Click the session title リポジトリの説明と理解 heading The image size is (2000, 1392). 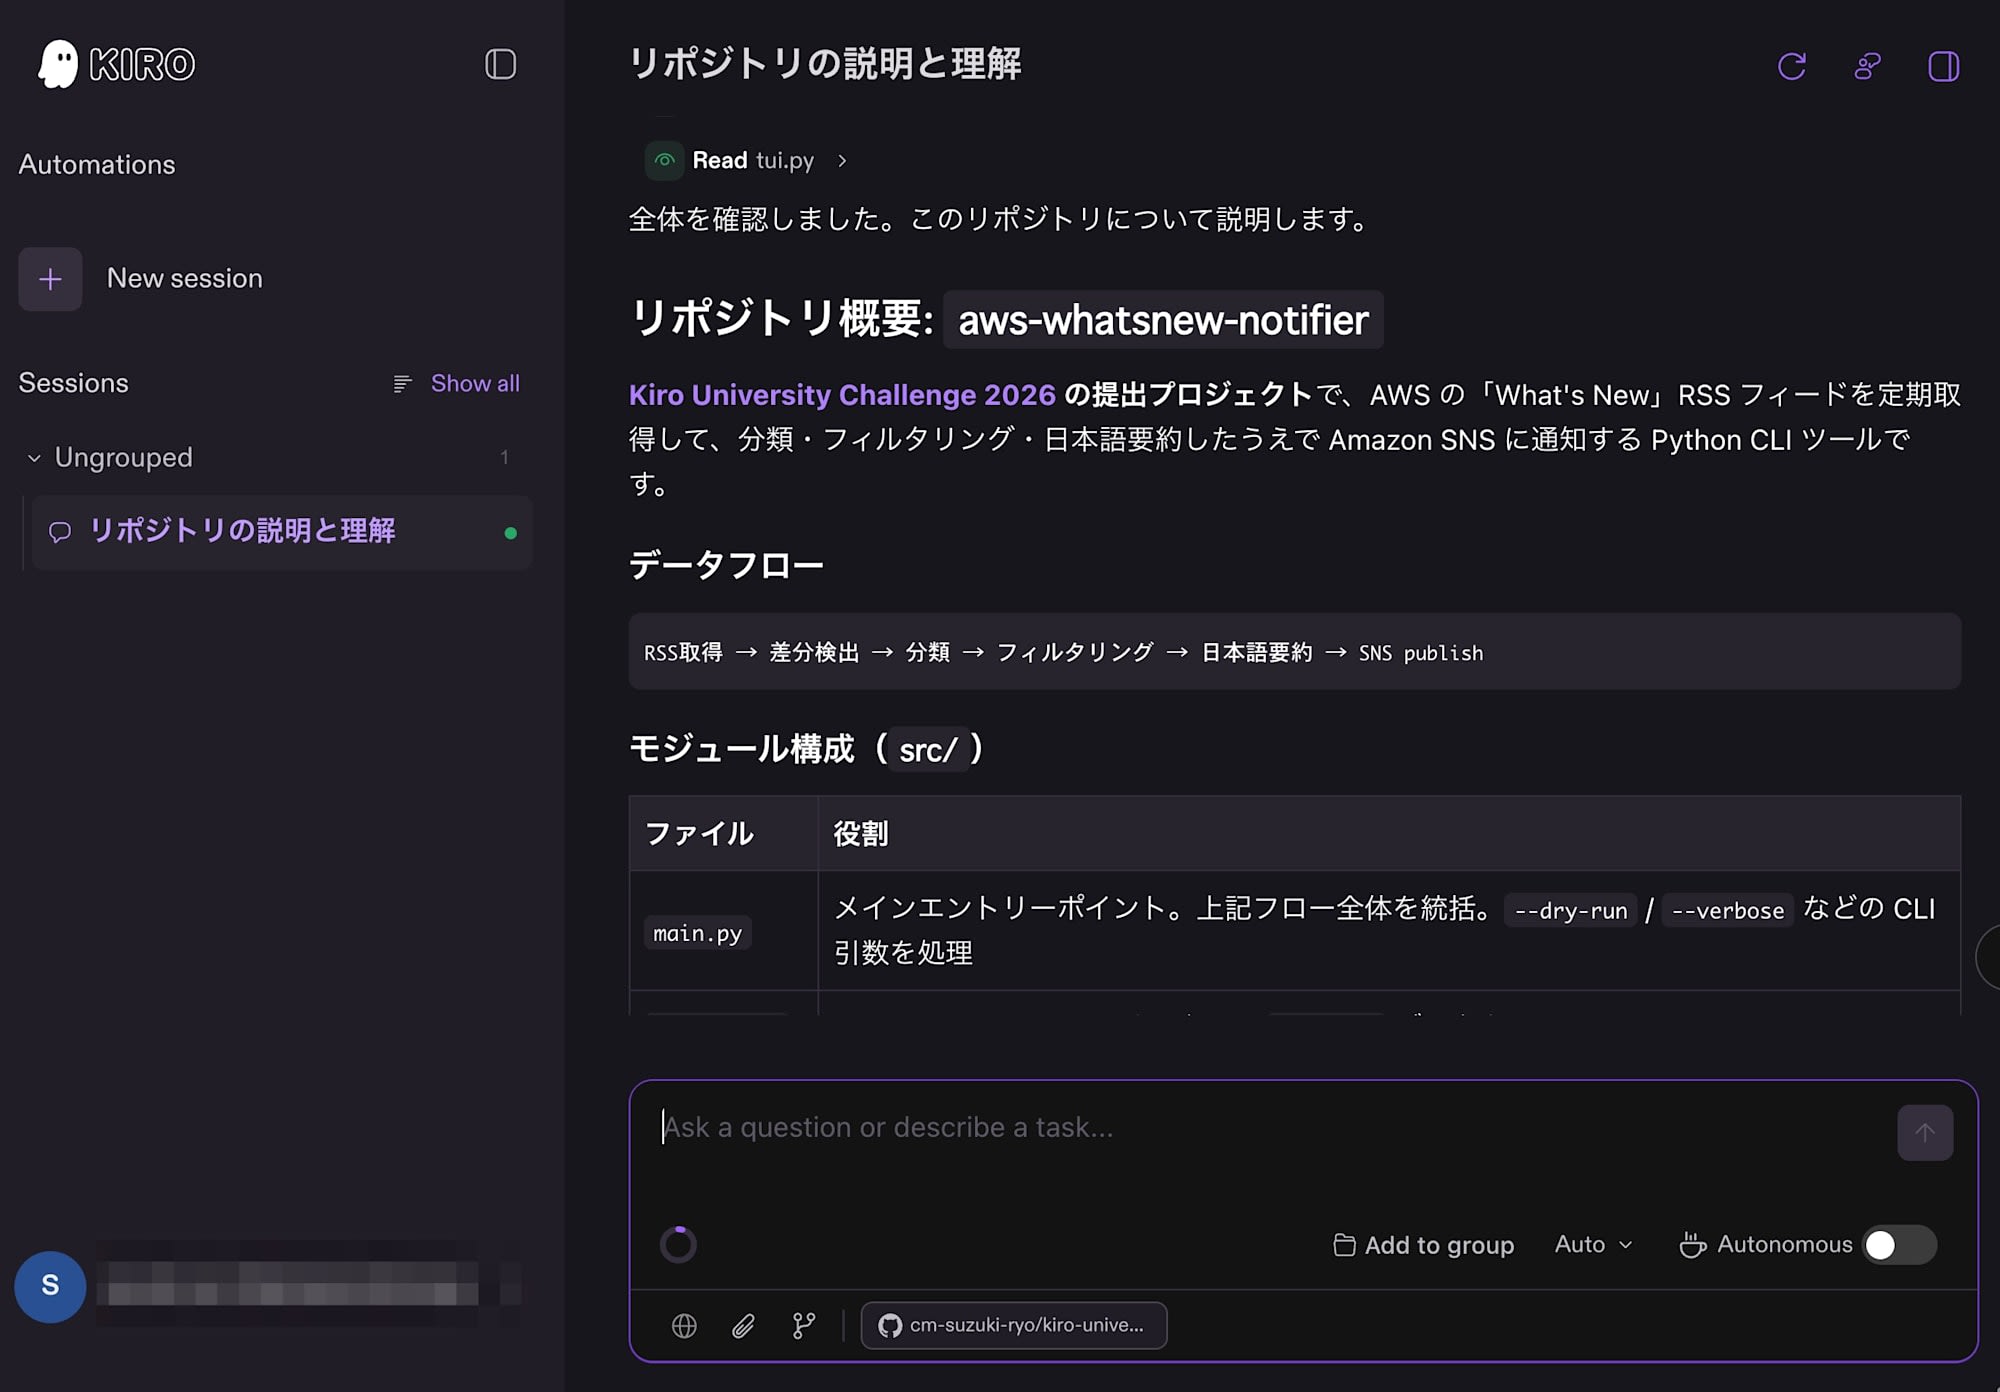(825, 64)
